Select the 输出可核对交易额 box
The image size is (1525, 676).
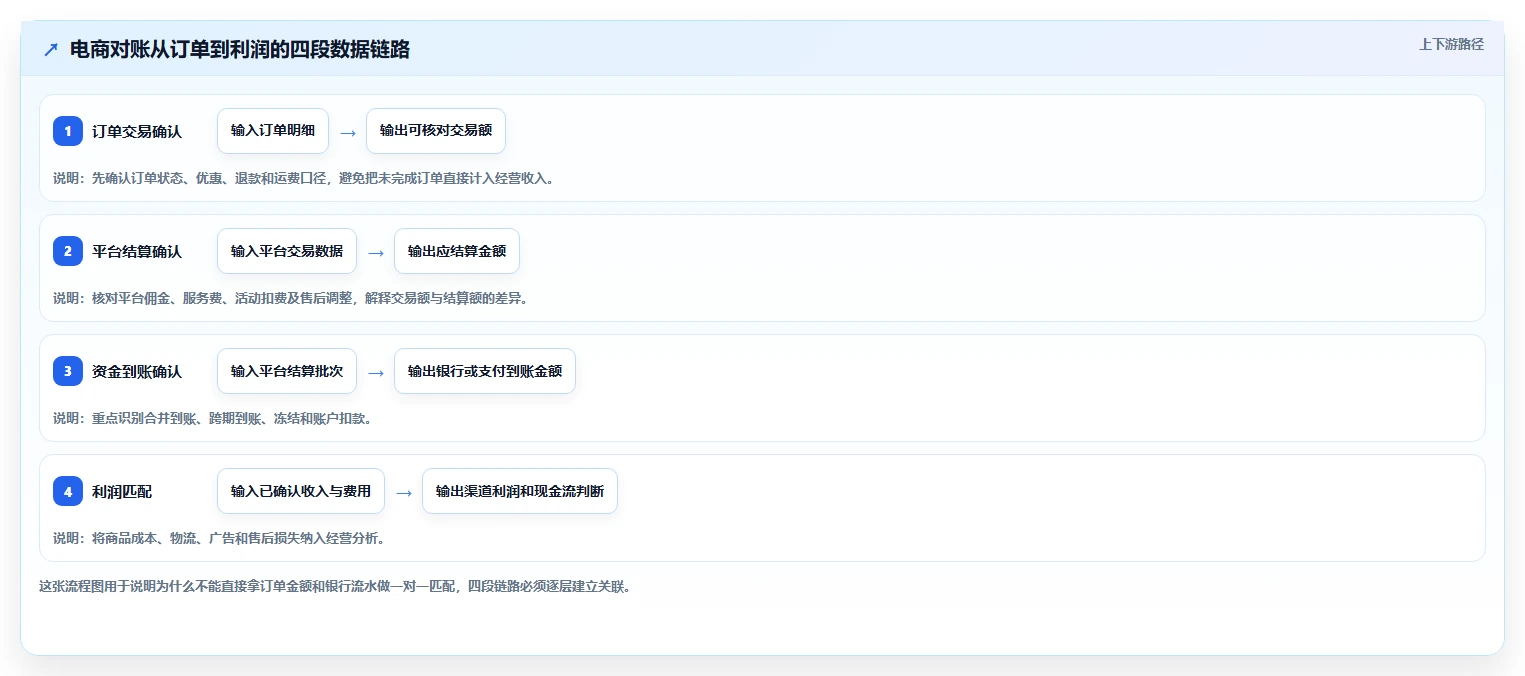436,131
